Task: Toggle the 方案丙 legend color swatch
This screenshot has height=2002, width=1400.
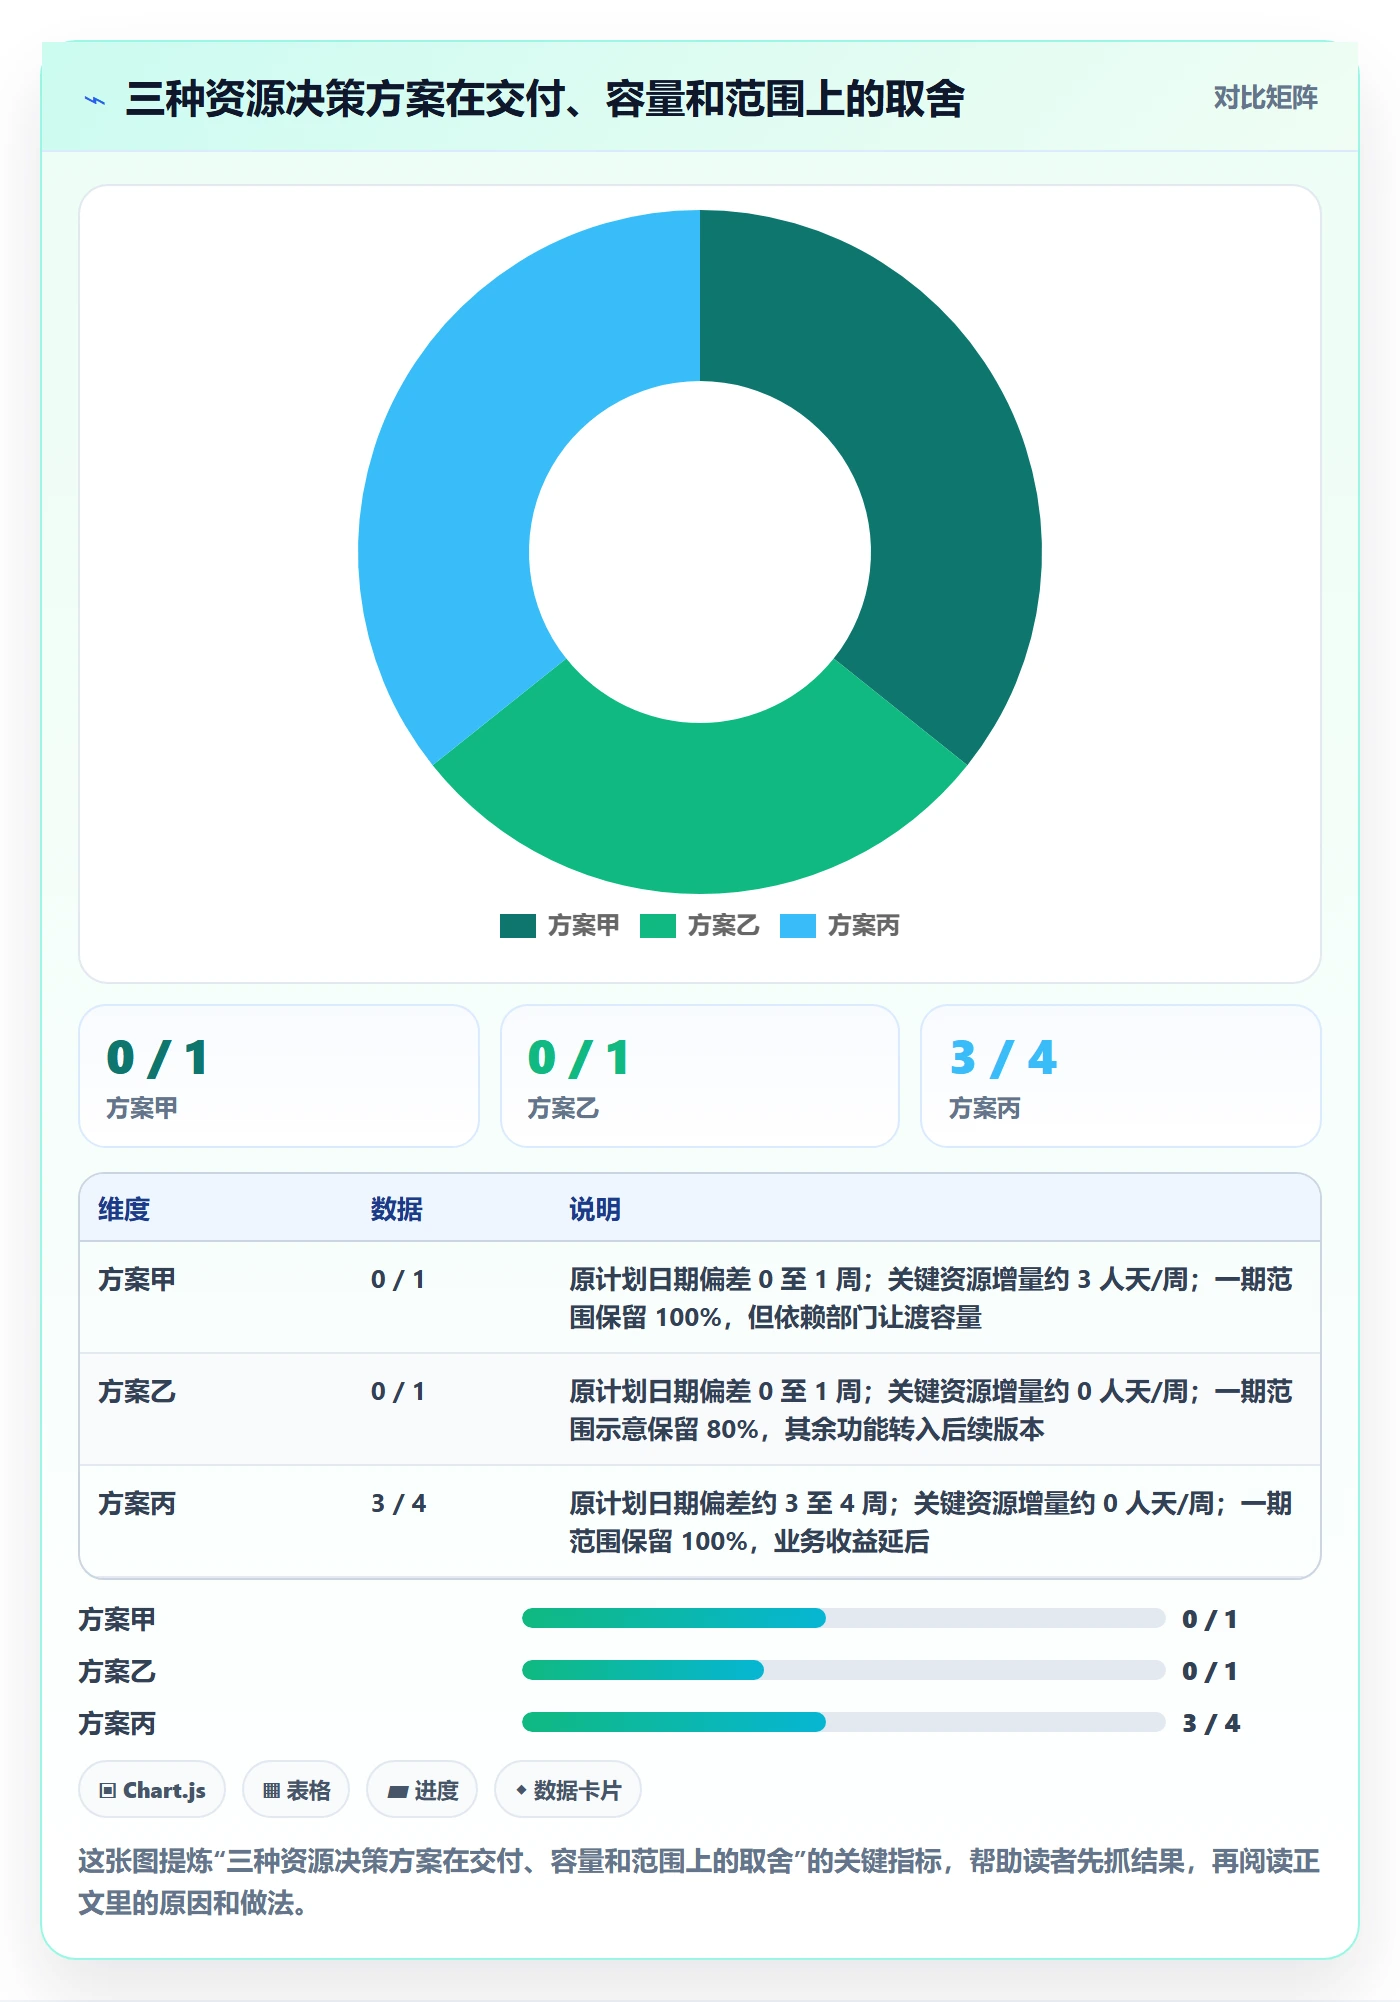Action: pos(798,926)
